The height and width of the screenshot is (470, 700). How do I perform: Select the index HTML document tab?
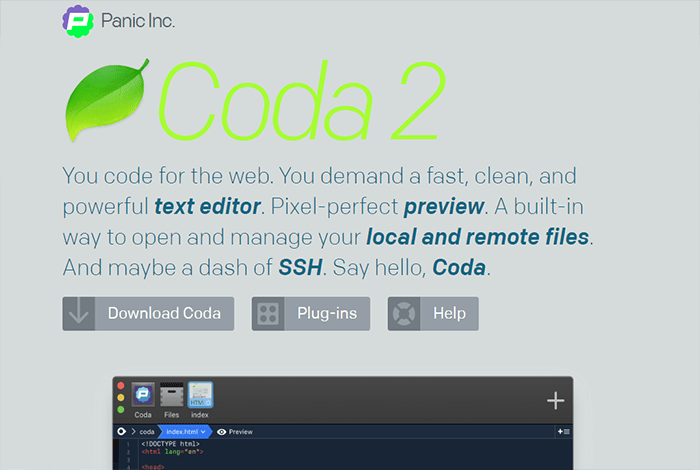click(x=200, y=395)
